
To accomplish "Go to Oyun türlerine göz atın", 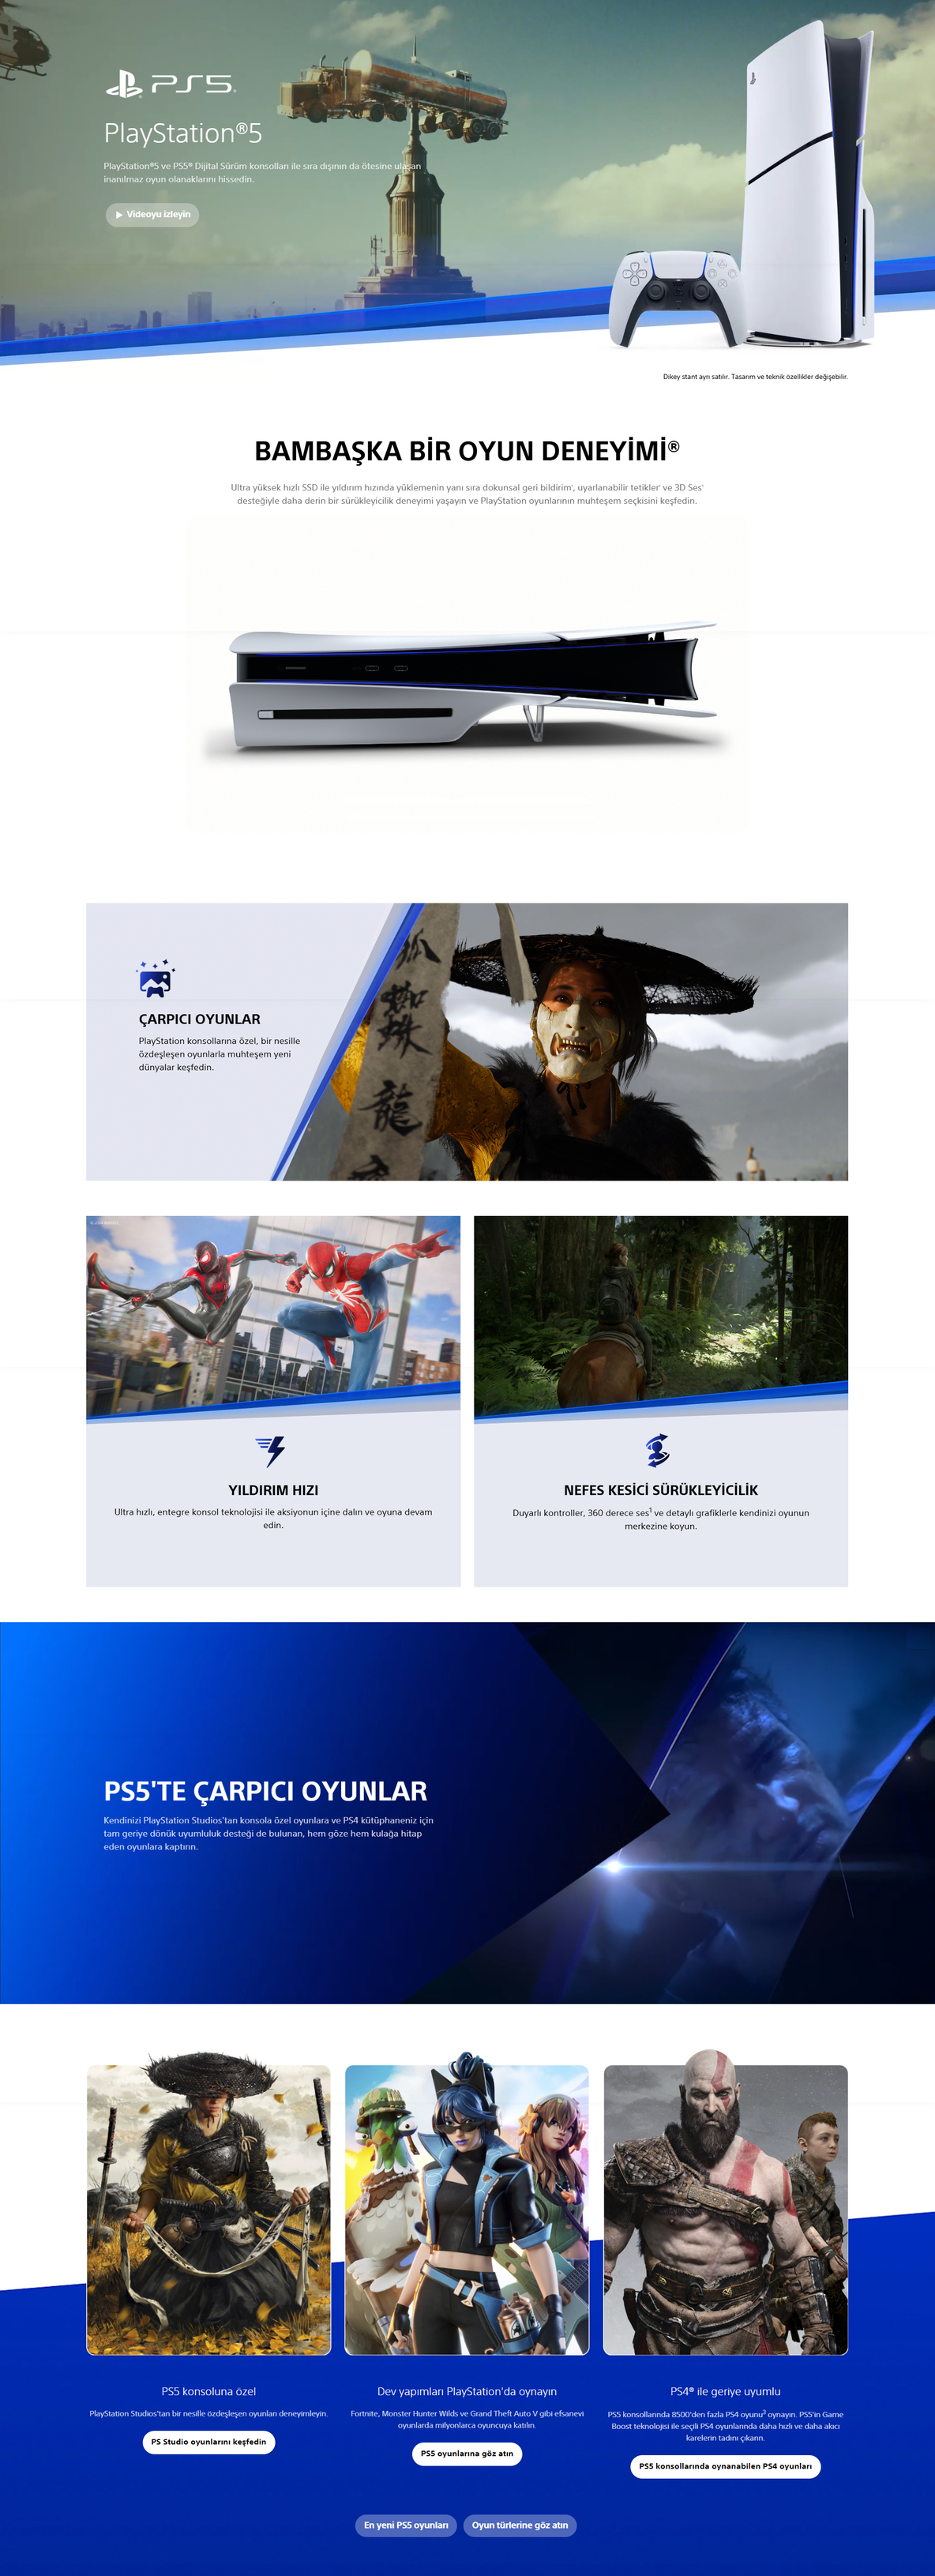I will (520, 2525).
